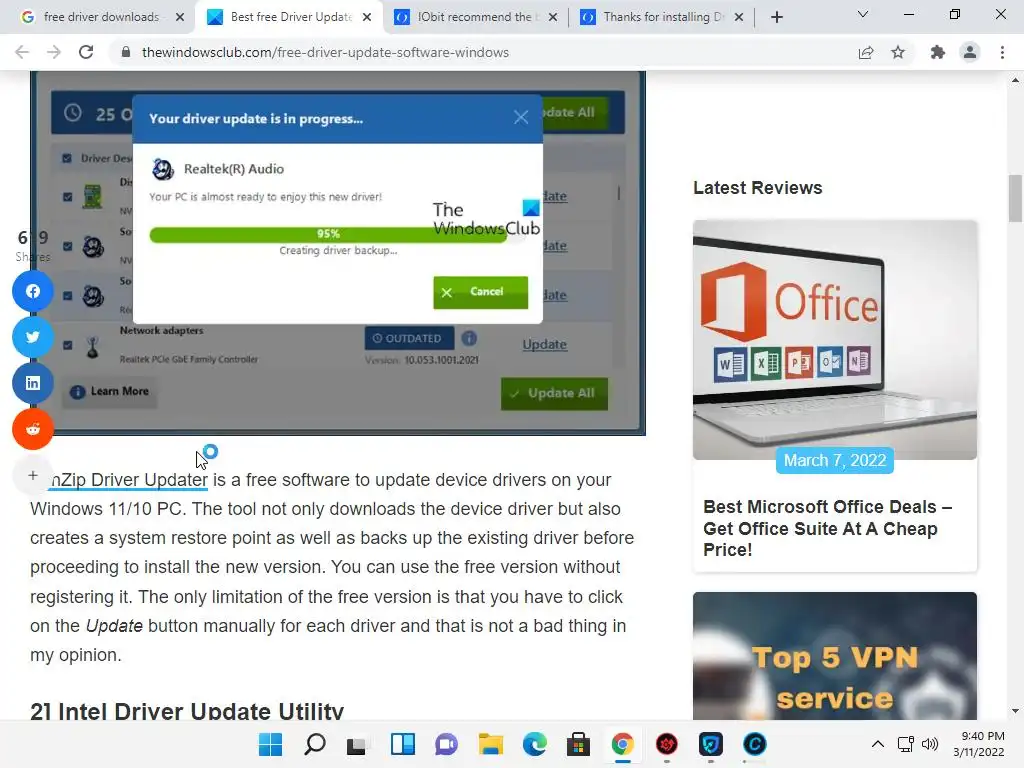This screenshot has width=1024, height=768.
Task: Click the site lock icon
Action: (126, 52)
